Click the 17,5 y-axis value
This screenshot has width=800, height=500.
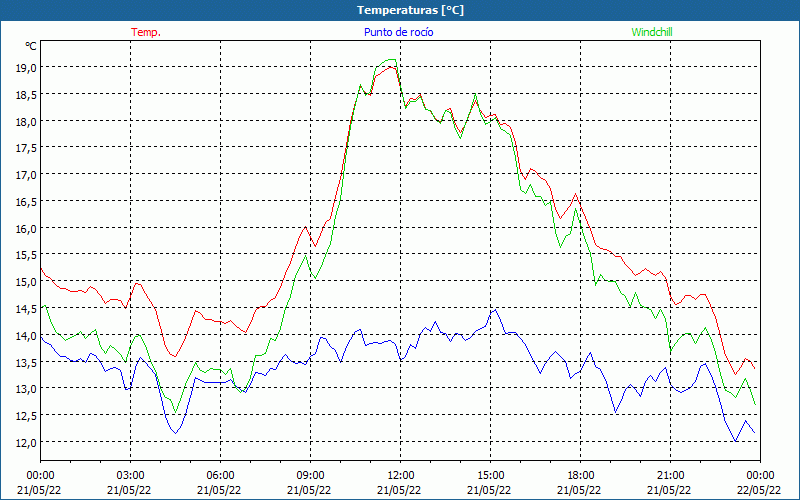[x=26, y=148]
